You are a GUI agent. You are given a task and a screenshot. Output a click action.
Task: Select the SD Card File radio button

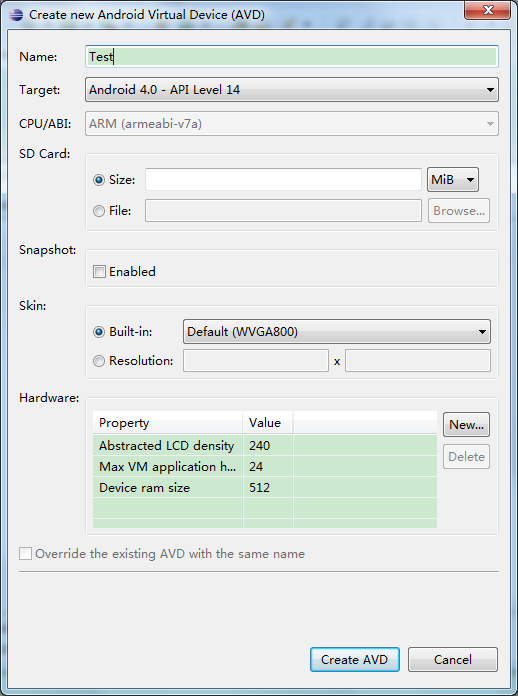click(x=99, y=211)
